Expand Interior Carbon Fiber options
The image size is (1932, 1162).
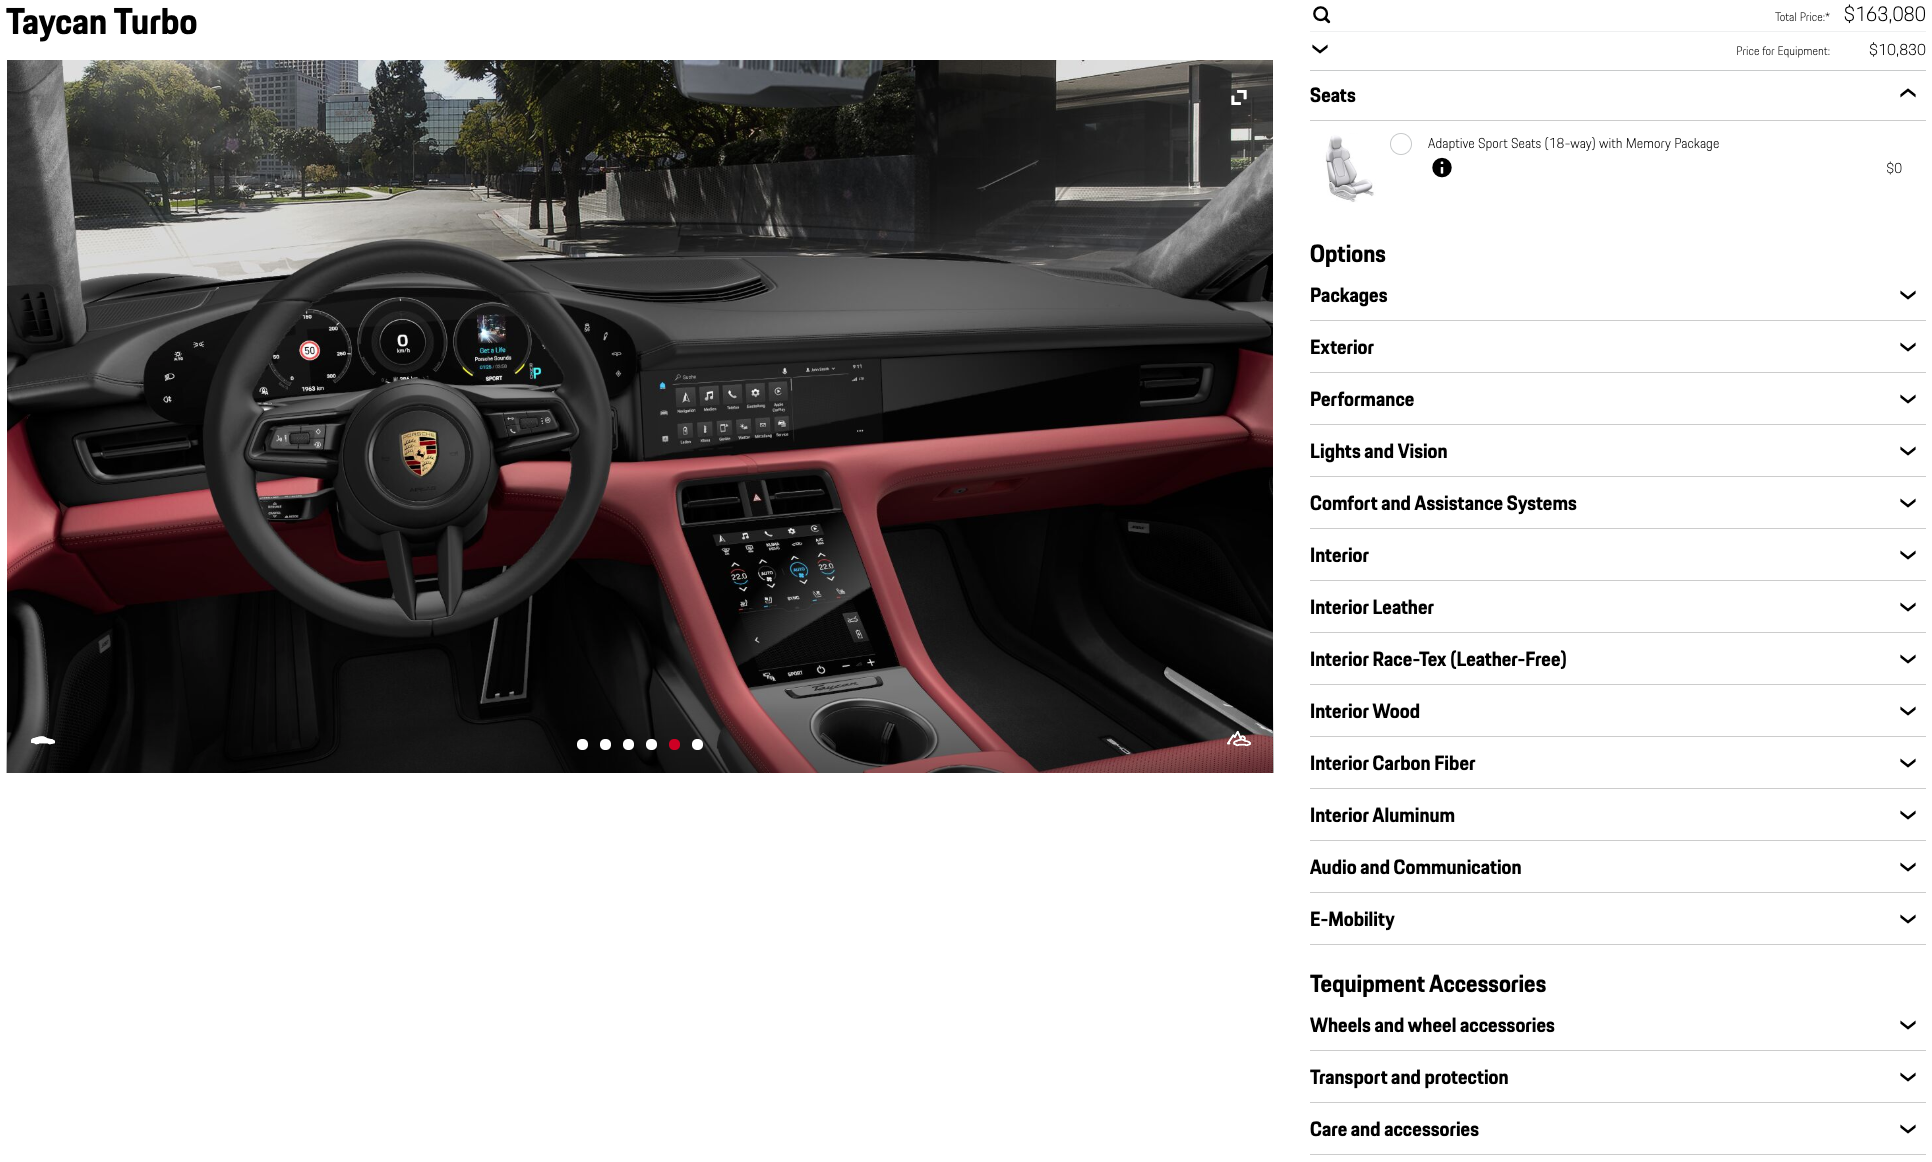pyautogui.click(x=1907, y=763)
